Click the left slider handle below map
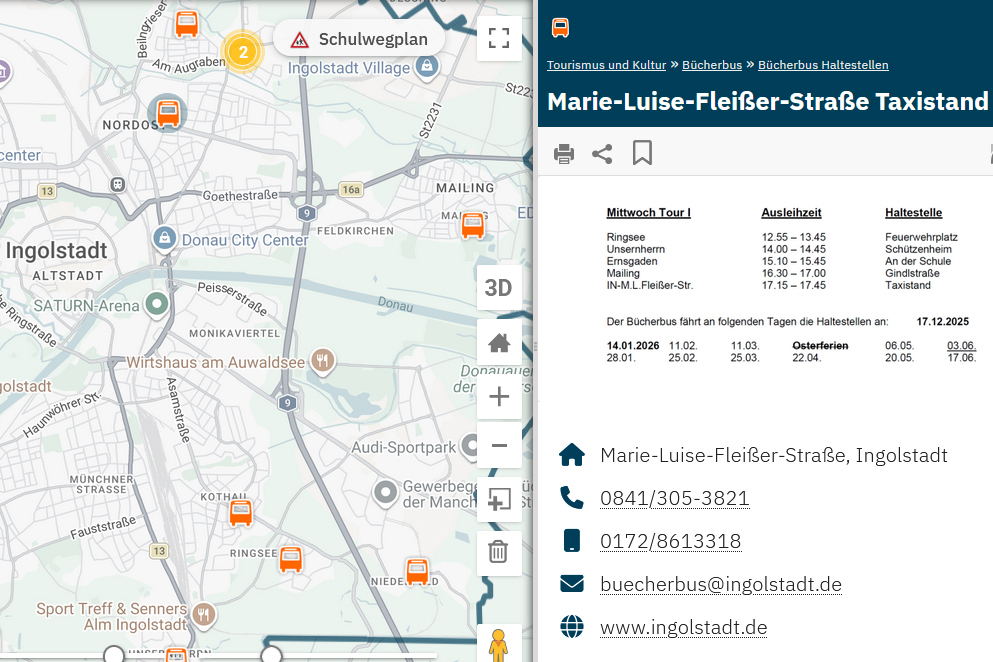993x662 pixels. point(113,654)
